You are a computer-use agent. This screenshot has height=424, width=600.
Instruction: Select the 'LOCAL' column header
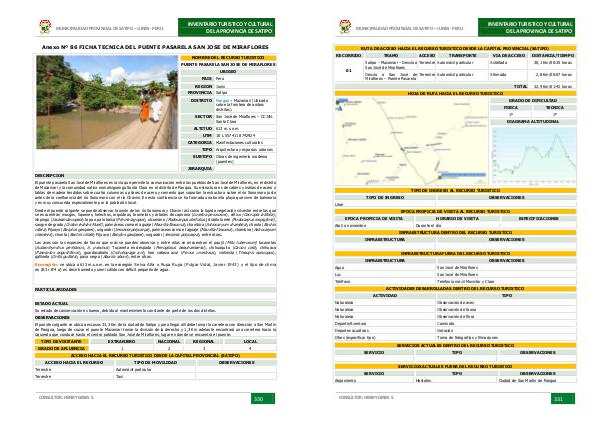(x=251, y=341)
